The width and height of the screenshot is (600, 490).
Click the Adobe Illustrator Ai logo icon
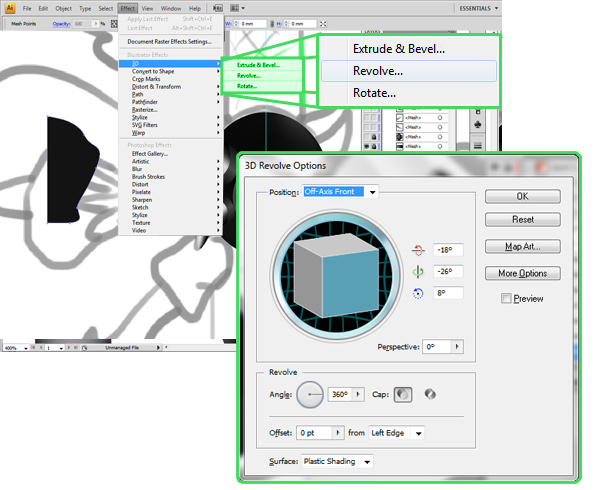[10, 8]
